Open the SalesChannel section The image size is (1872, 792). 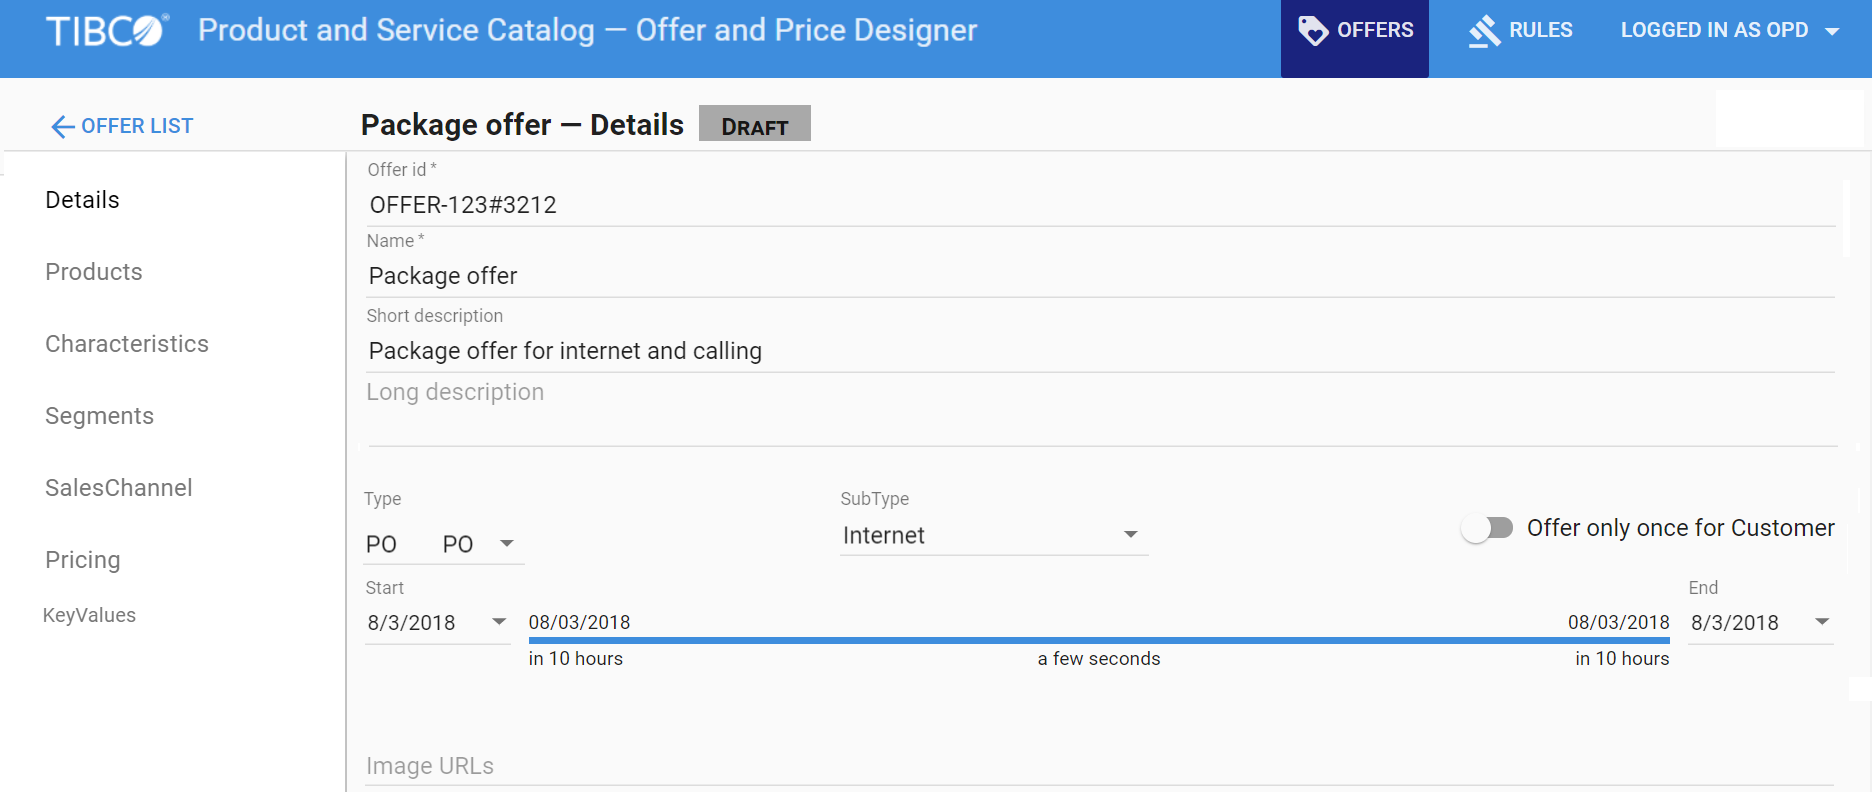click(119, 488)
